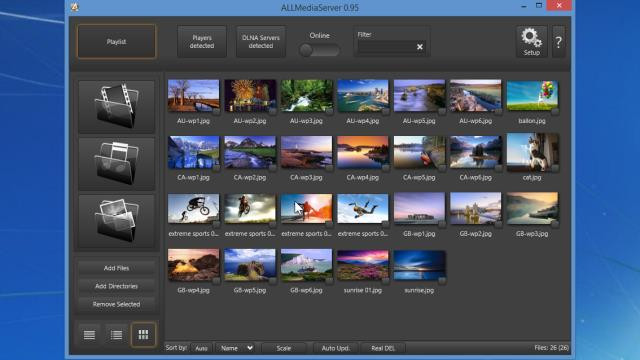This screenshot has height=360, width=640.
Task: Tick checkbox on AU-wp1.jpg thumbnail
Action: 216,111
